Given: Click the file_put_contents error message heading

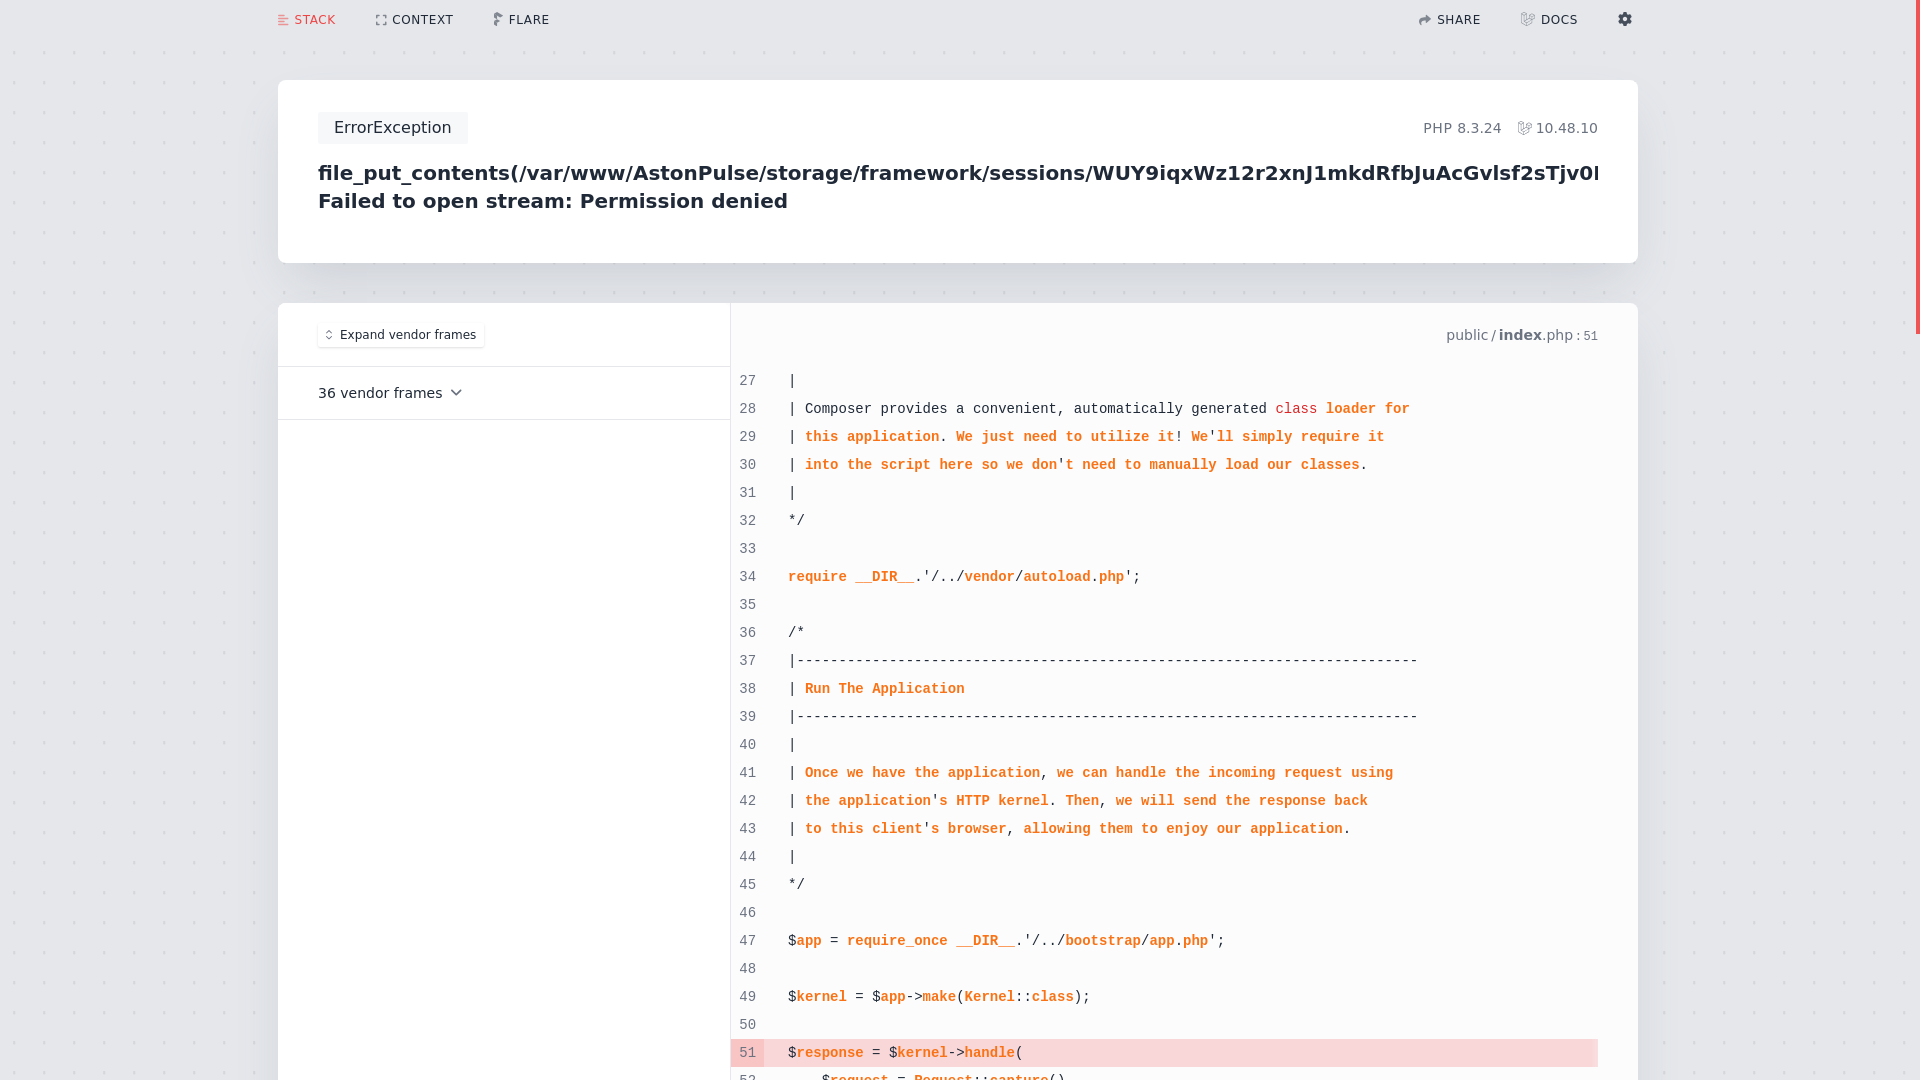Looking at the screenshot, I should [958, 173].
